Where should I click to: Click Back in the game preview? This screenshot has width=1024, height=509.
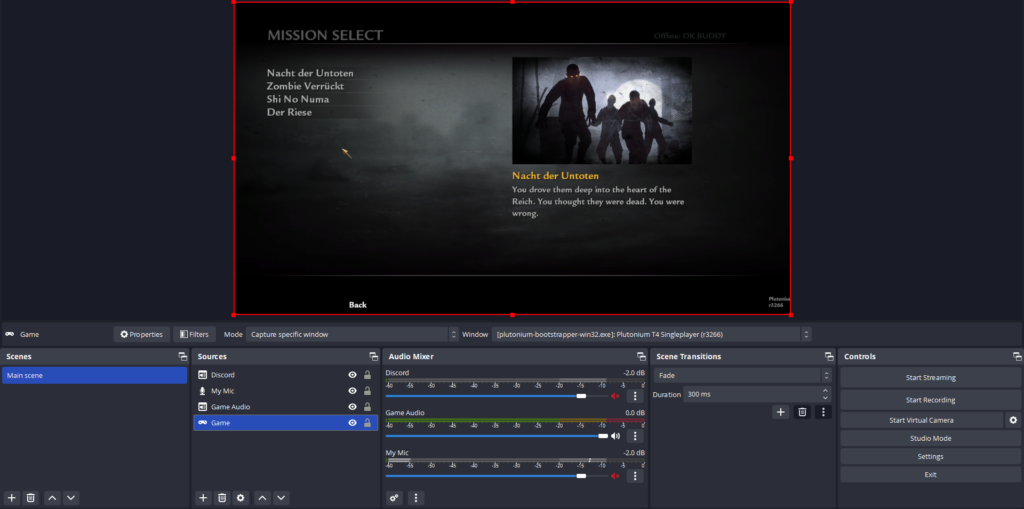pos(358,305)
